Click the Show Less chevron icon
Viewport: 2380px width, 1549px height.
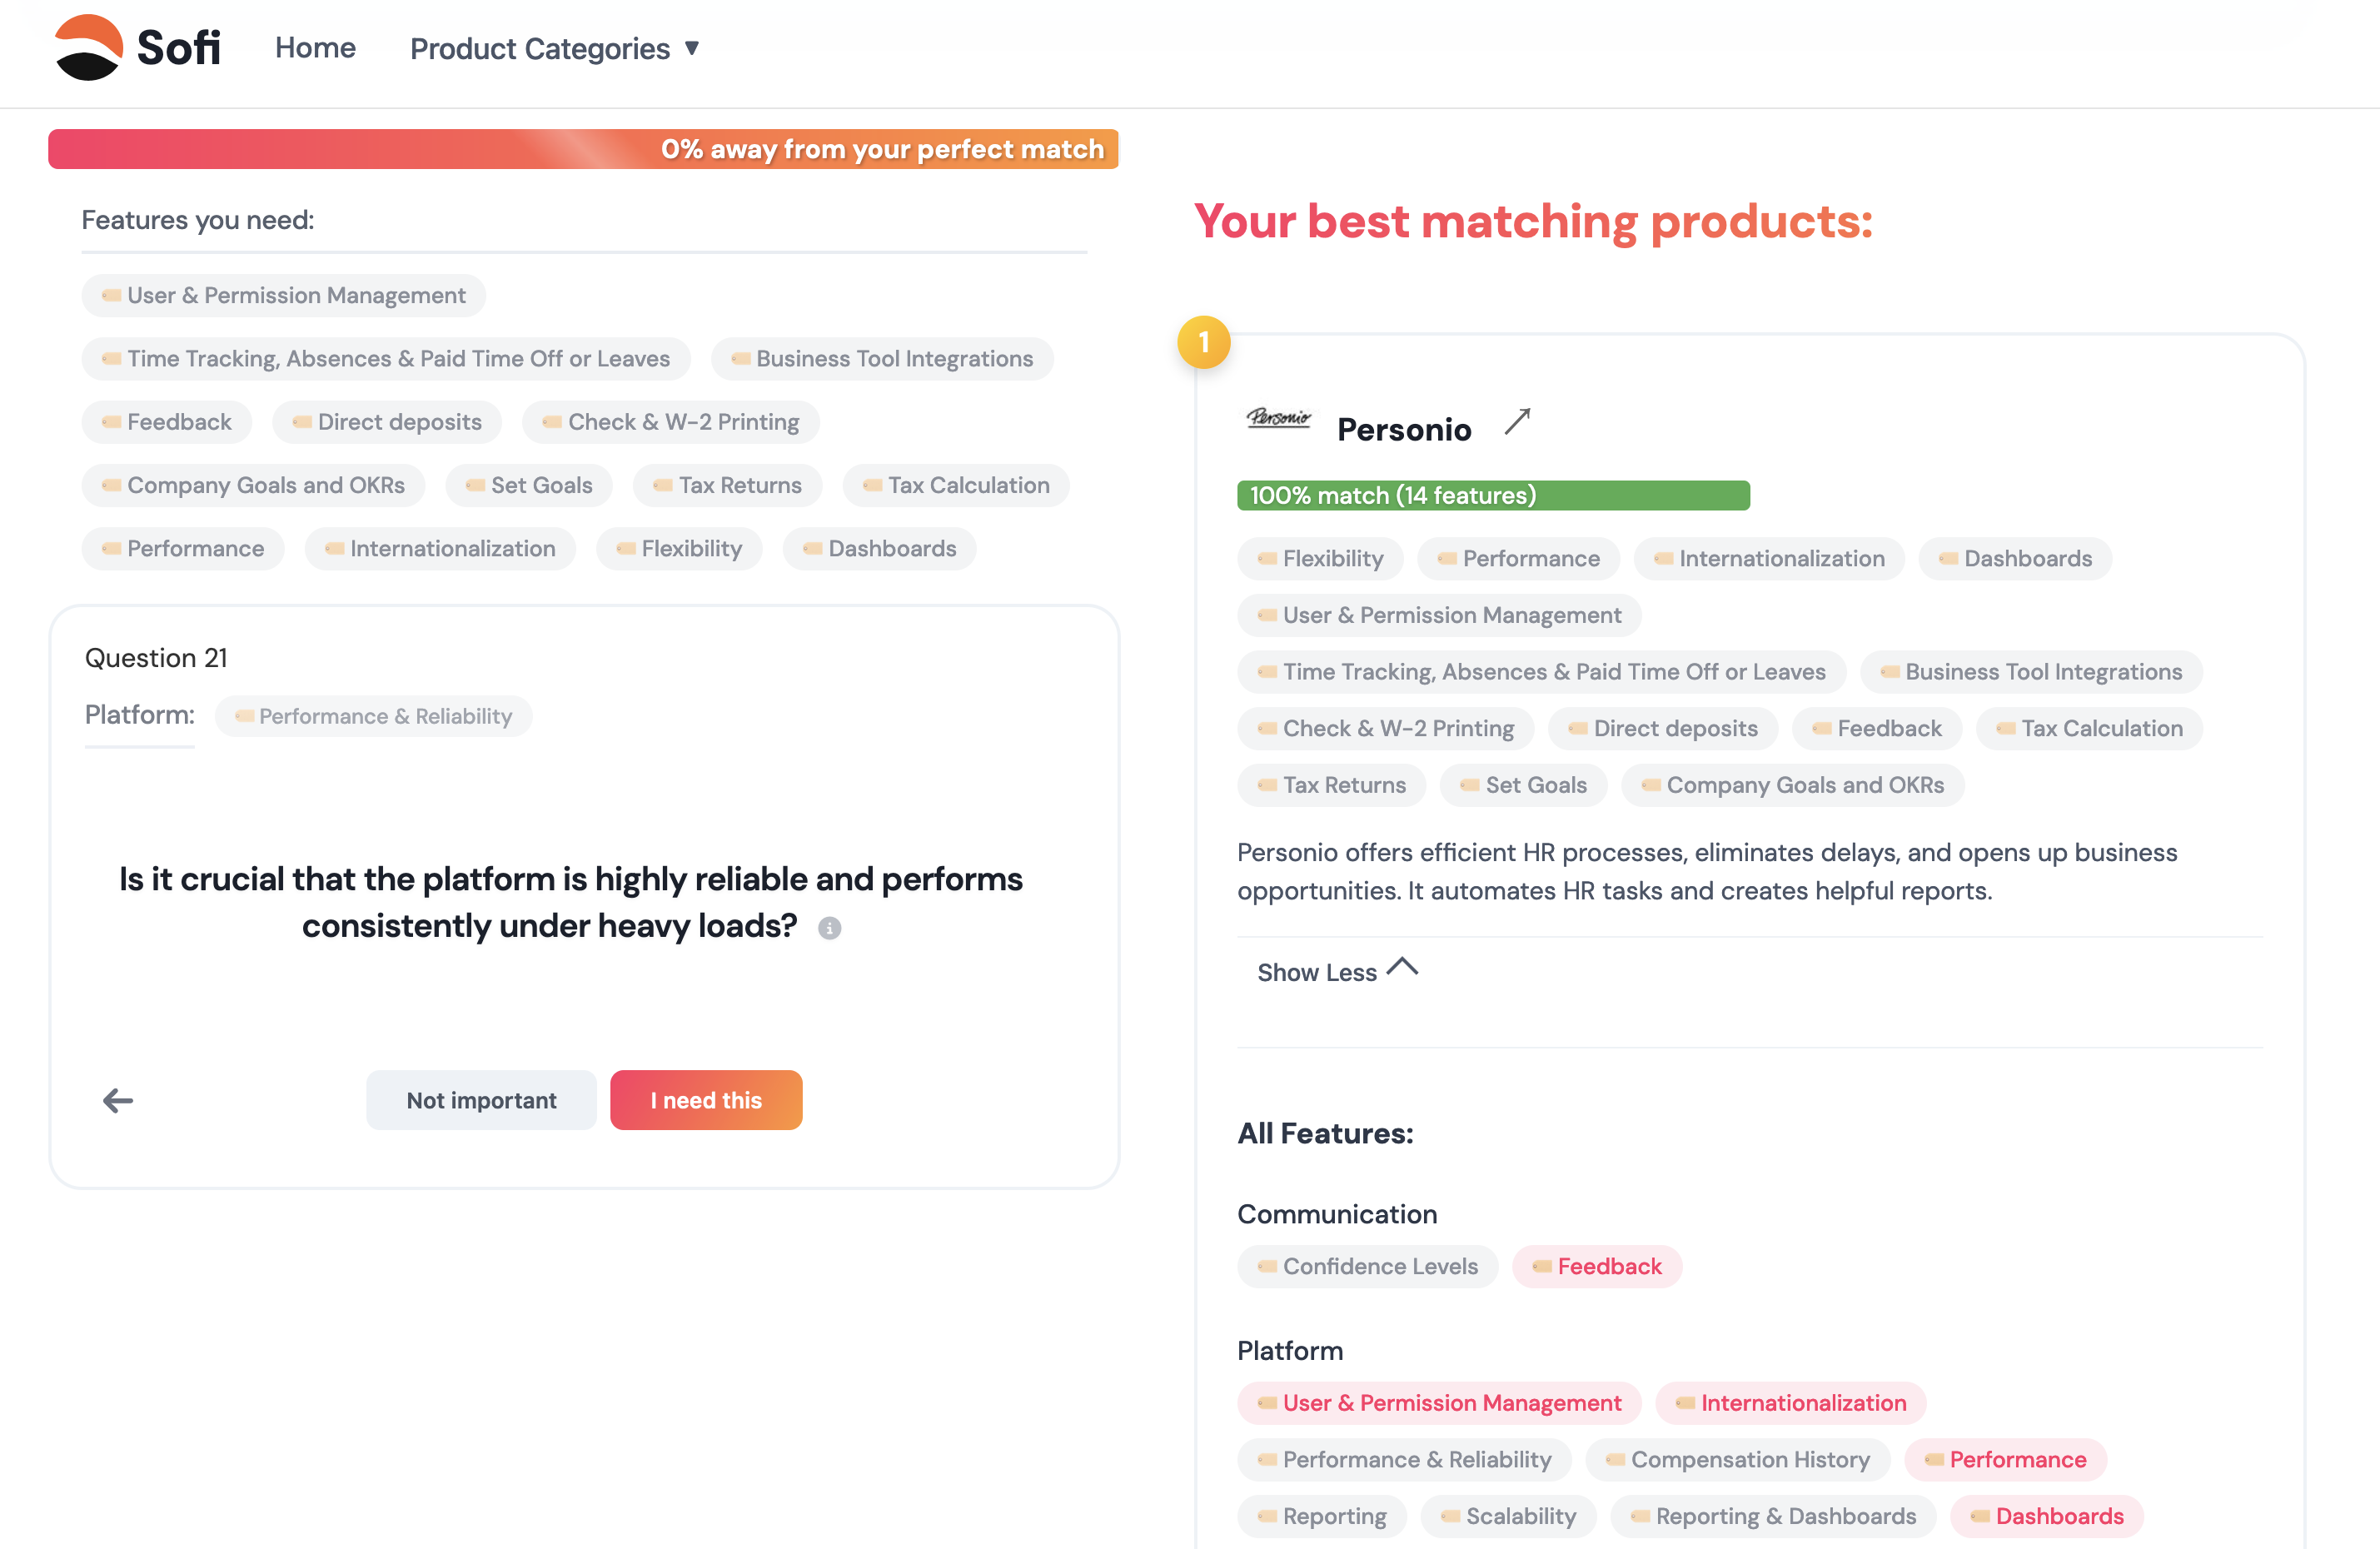[x=1403, y=967]
